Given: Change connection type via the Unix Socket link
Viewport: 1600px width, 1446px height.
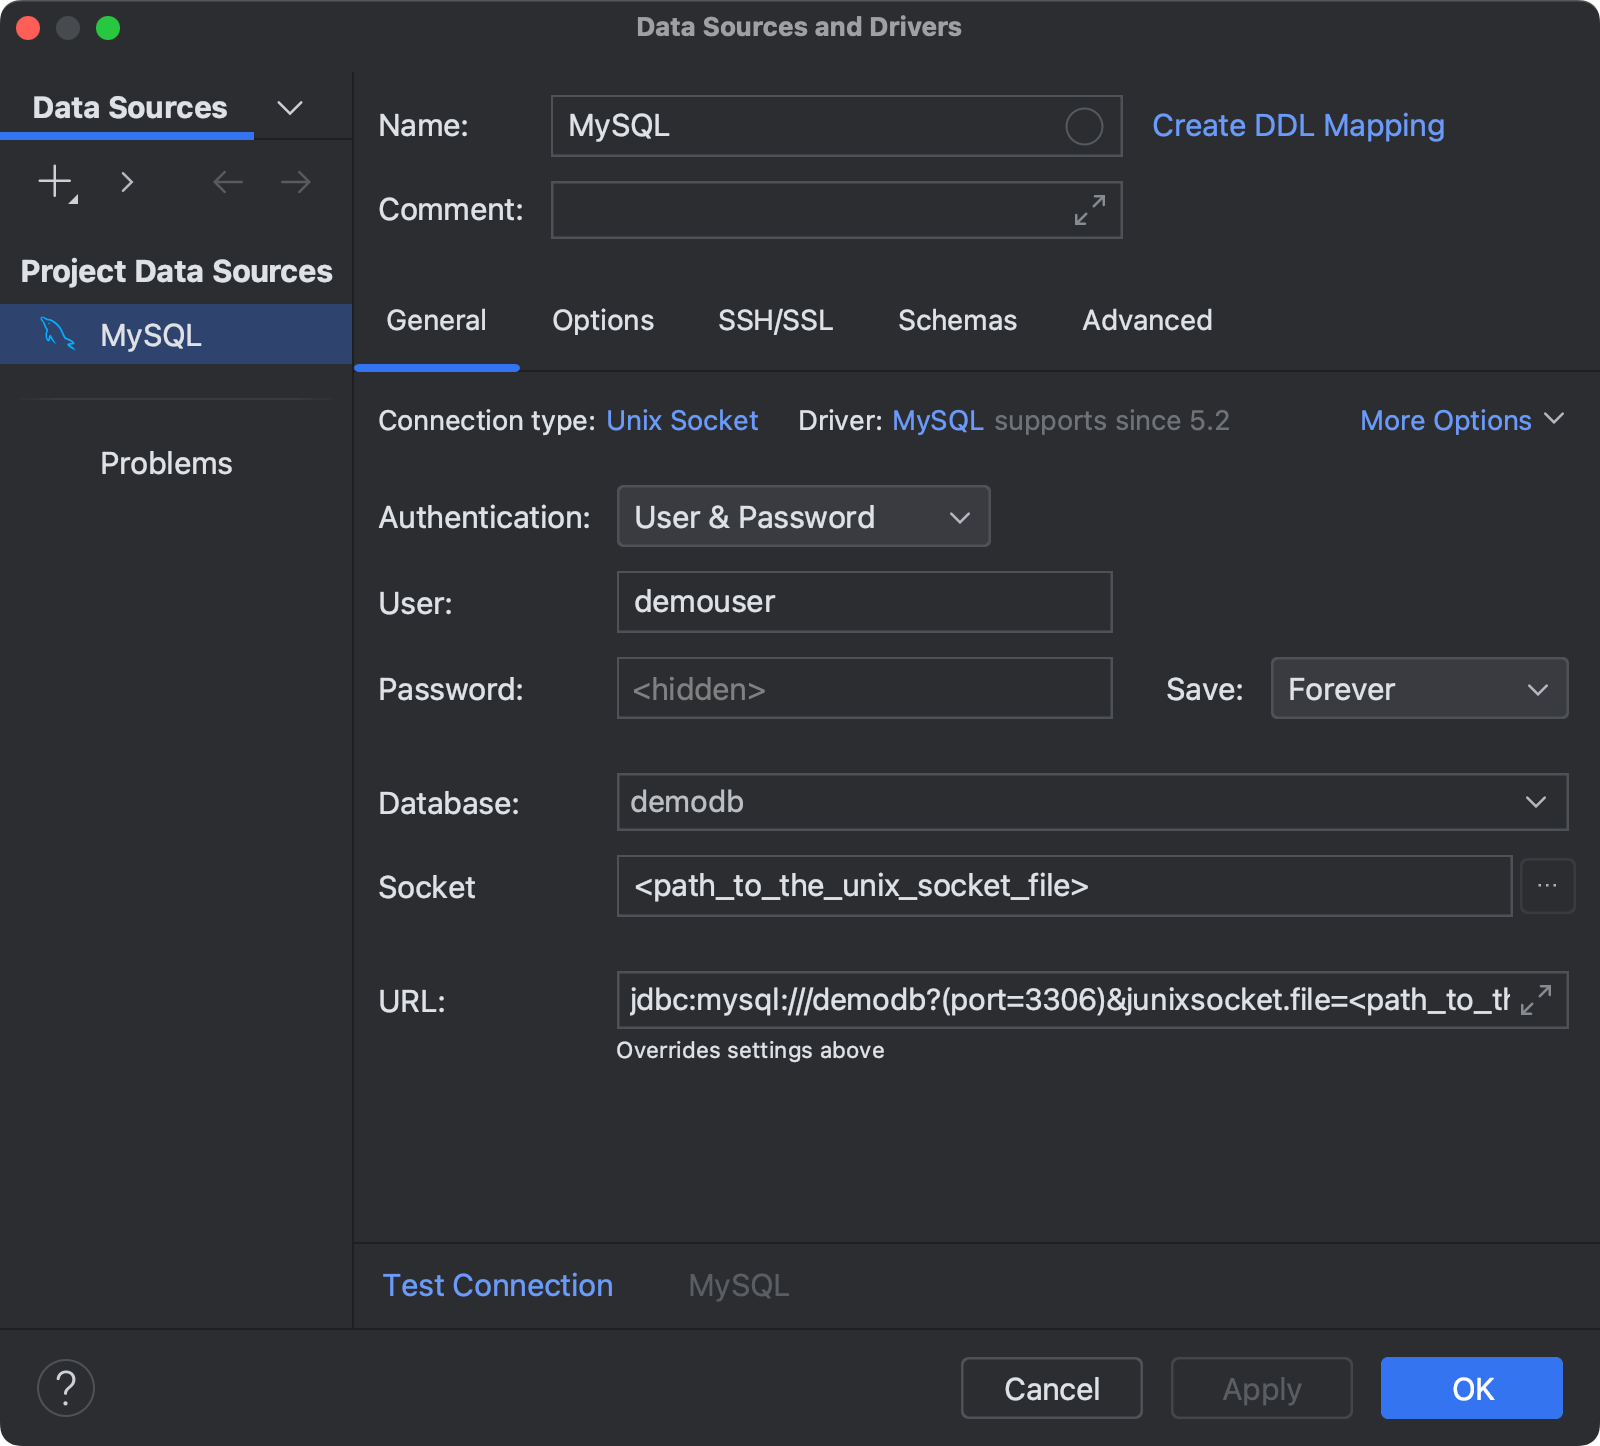Looking at the screenshot, I should click(x=682, y=420).
